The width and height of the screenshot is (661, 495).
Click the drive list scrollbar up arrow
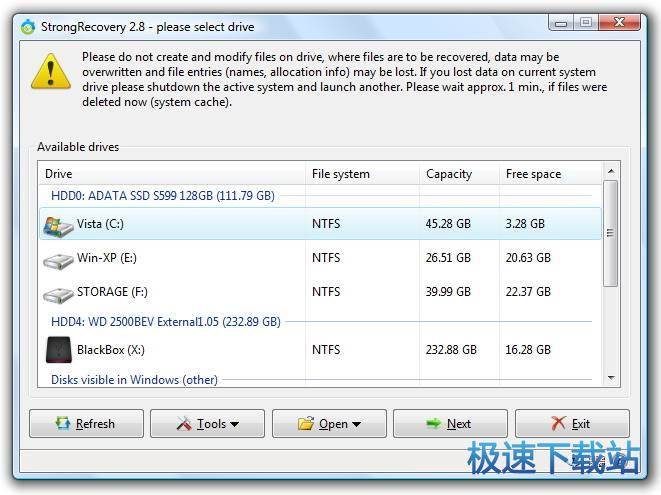611,171
